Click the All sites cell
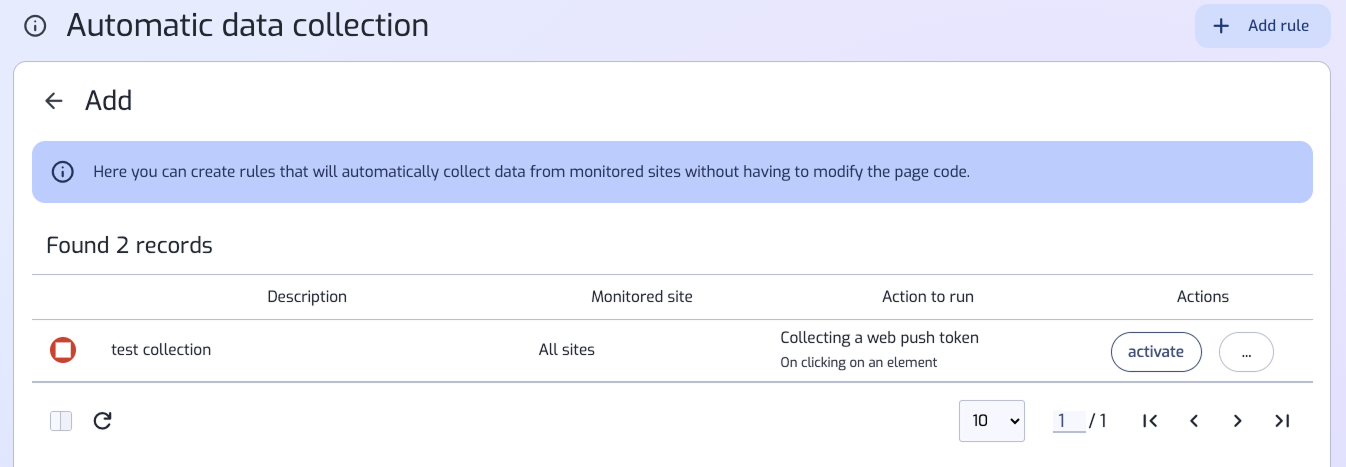 pyautogui.click(x=566, y=350)
